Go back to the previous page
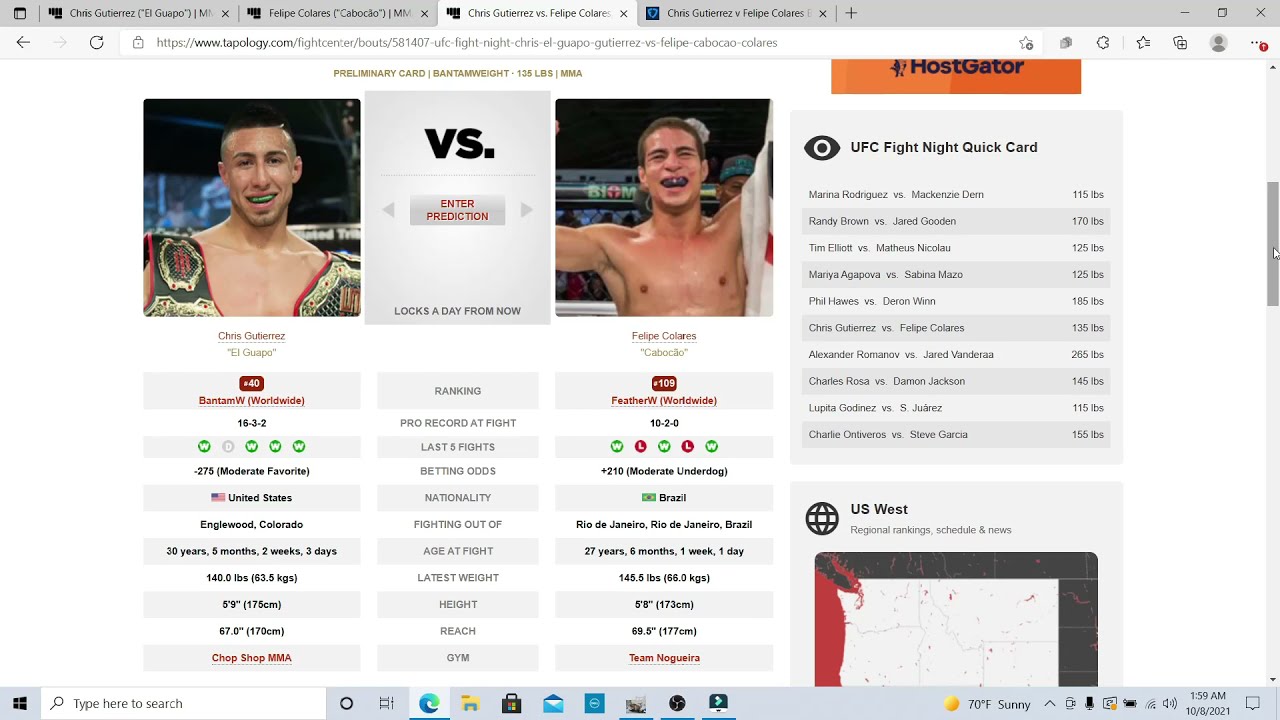Viewport: 1280px width, 720px height. click(x=23, y=43)
